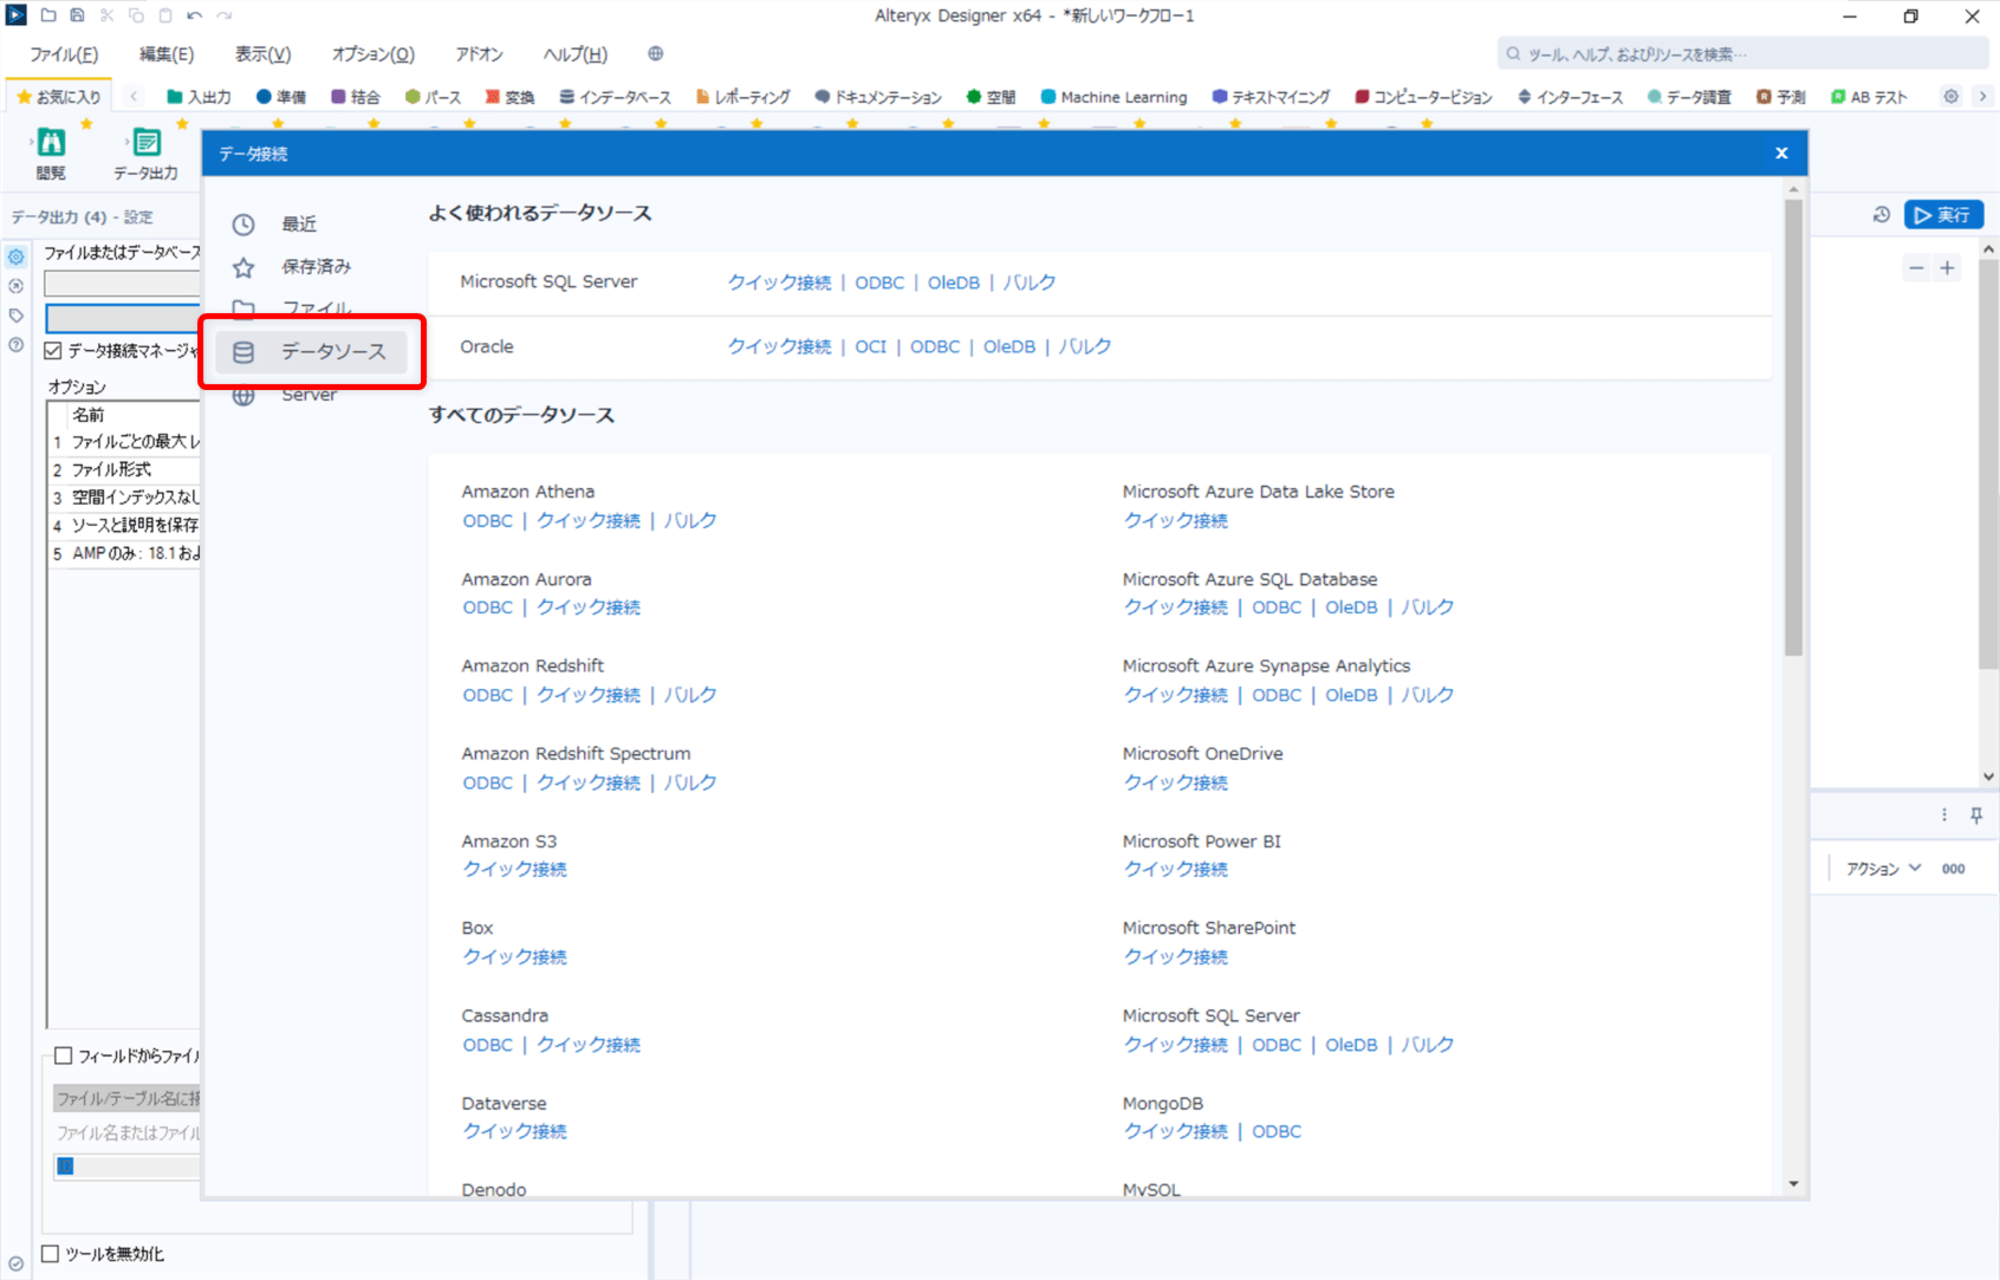
Task: Click the pin icon in results panel
Action: click(1976, 815)
